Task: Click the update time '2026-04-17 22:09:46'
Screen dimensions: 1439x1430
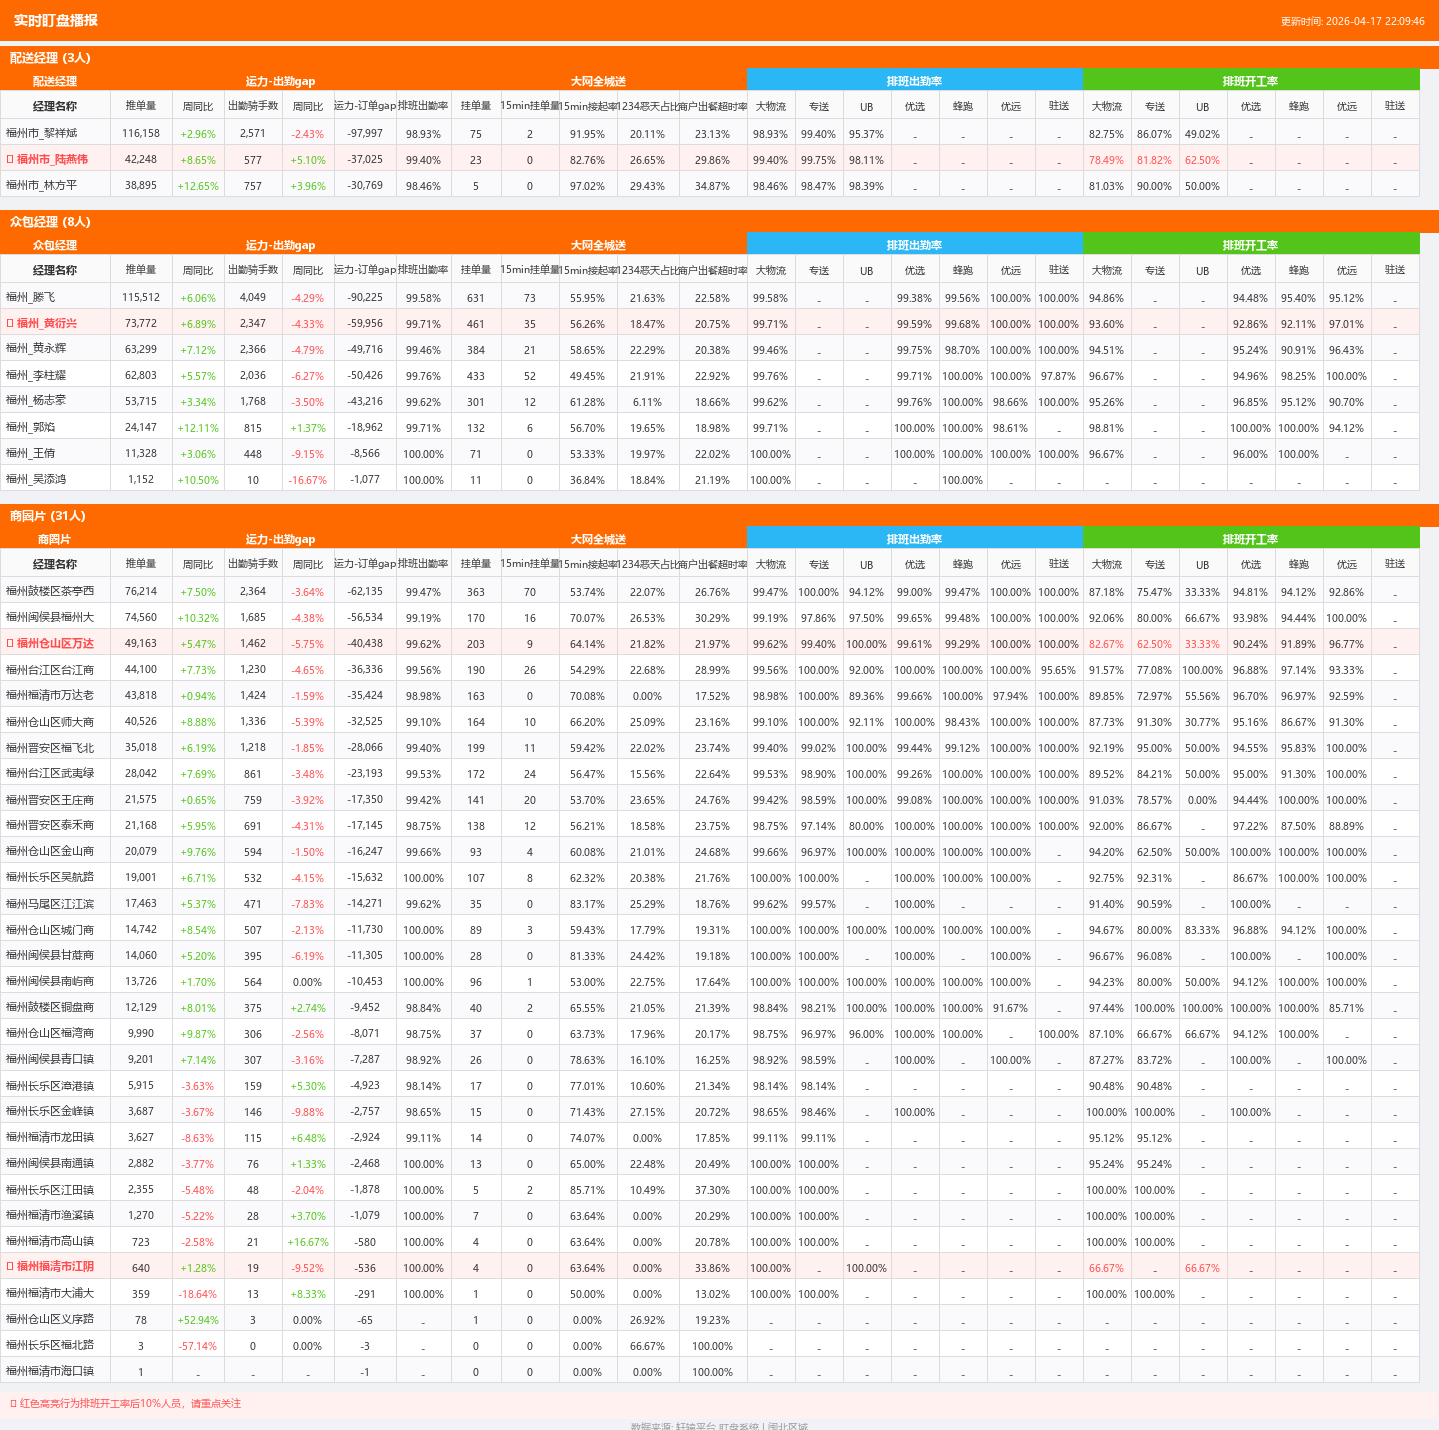Action: click(x=1375, y=21)
